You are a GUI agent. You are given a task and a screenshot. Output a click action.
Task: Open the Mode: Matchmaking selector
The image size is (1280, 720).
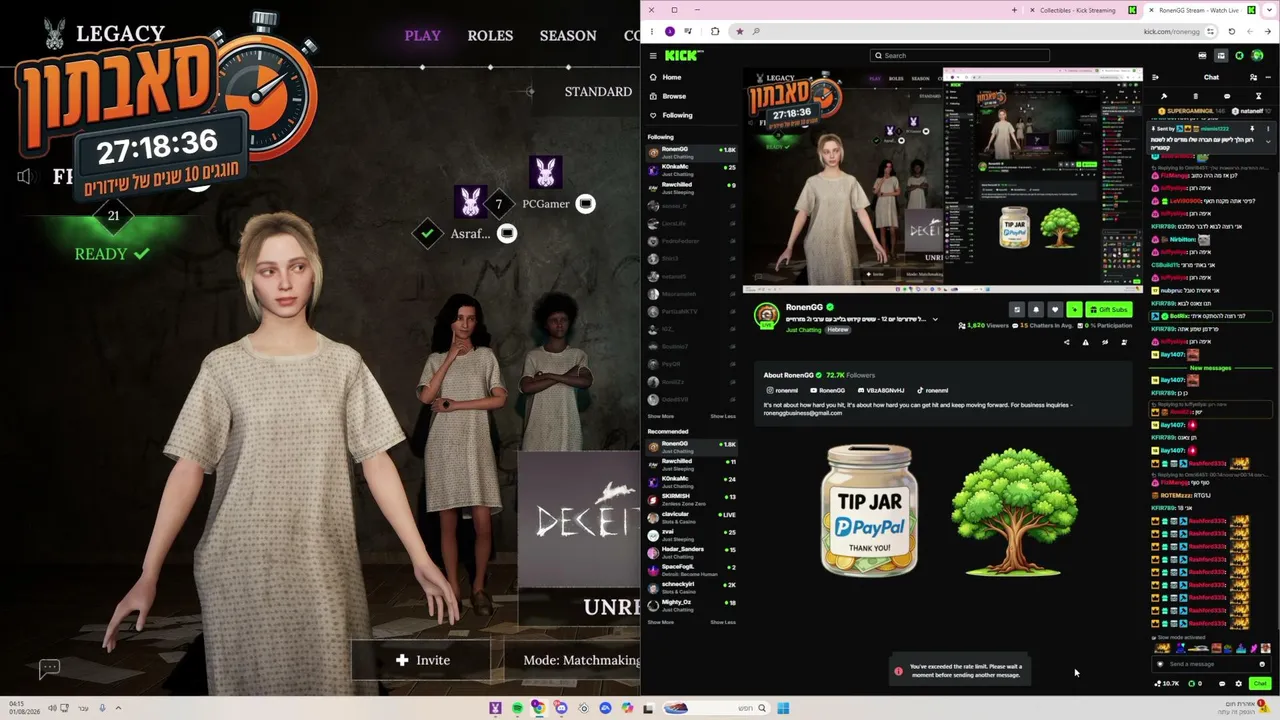click(580, 660)
